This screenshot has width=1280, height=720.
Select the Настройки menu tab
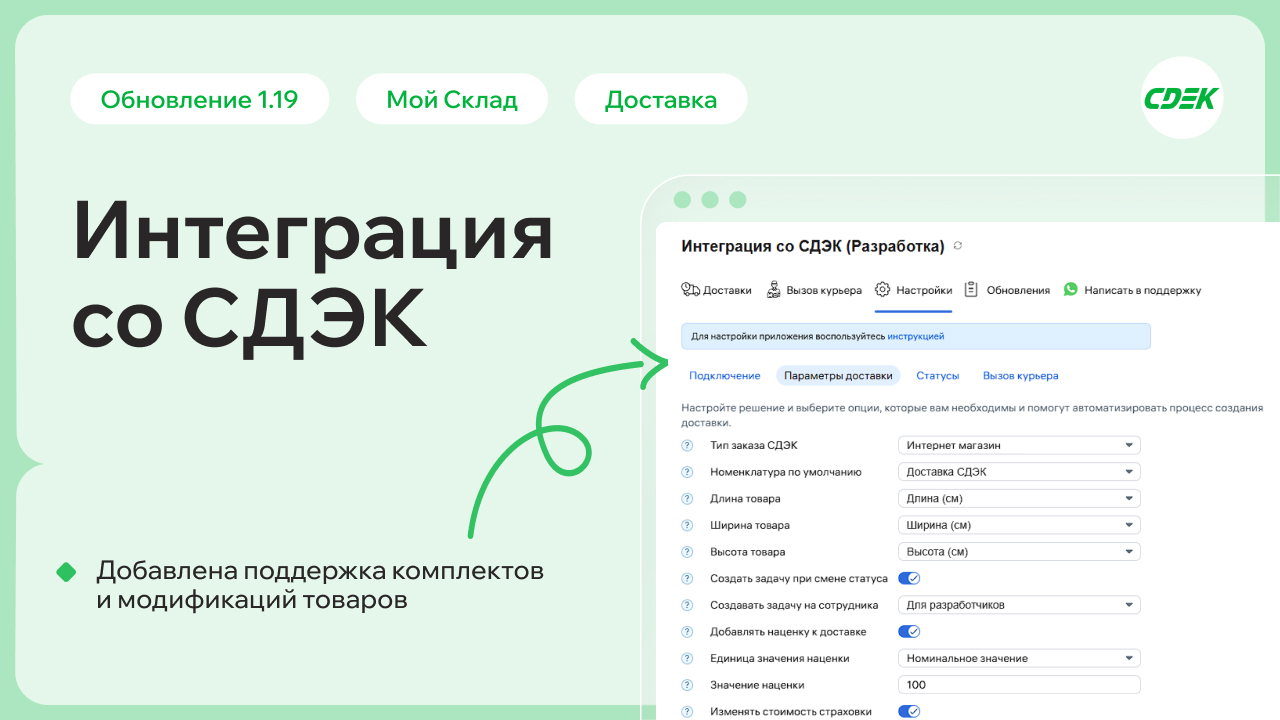pos(913,290)
